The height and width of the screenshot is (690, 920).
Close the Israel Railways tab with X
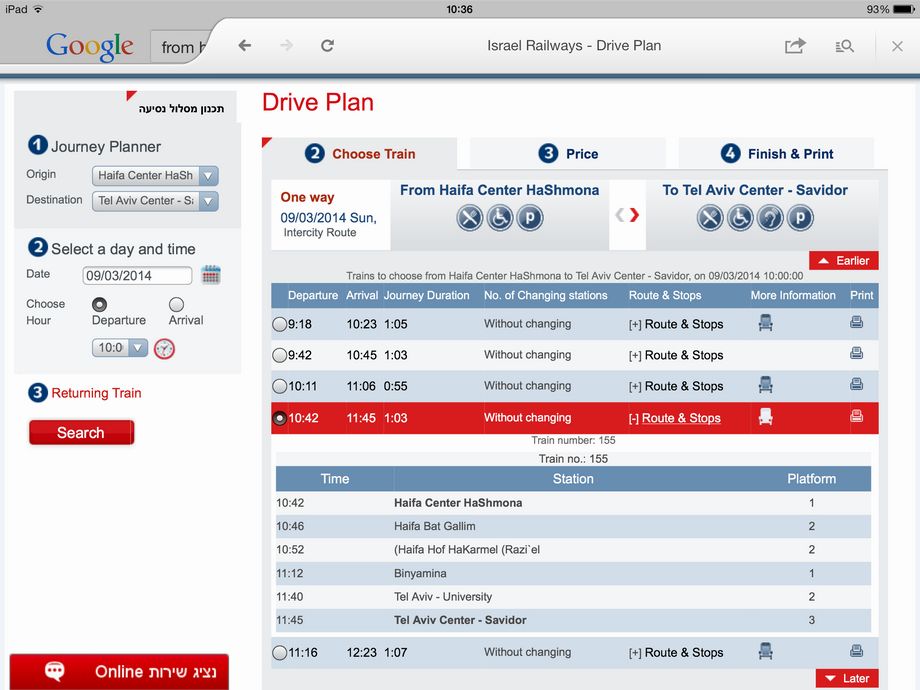click(897, 46)
